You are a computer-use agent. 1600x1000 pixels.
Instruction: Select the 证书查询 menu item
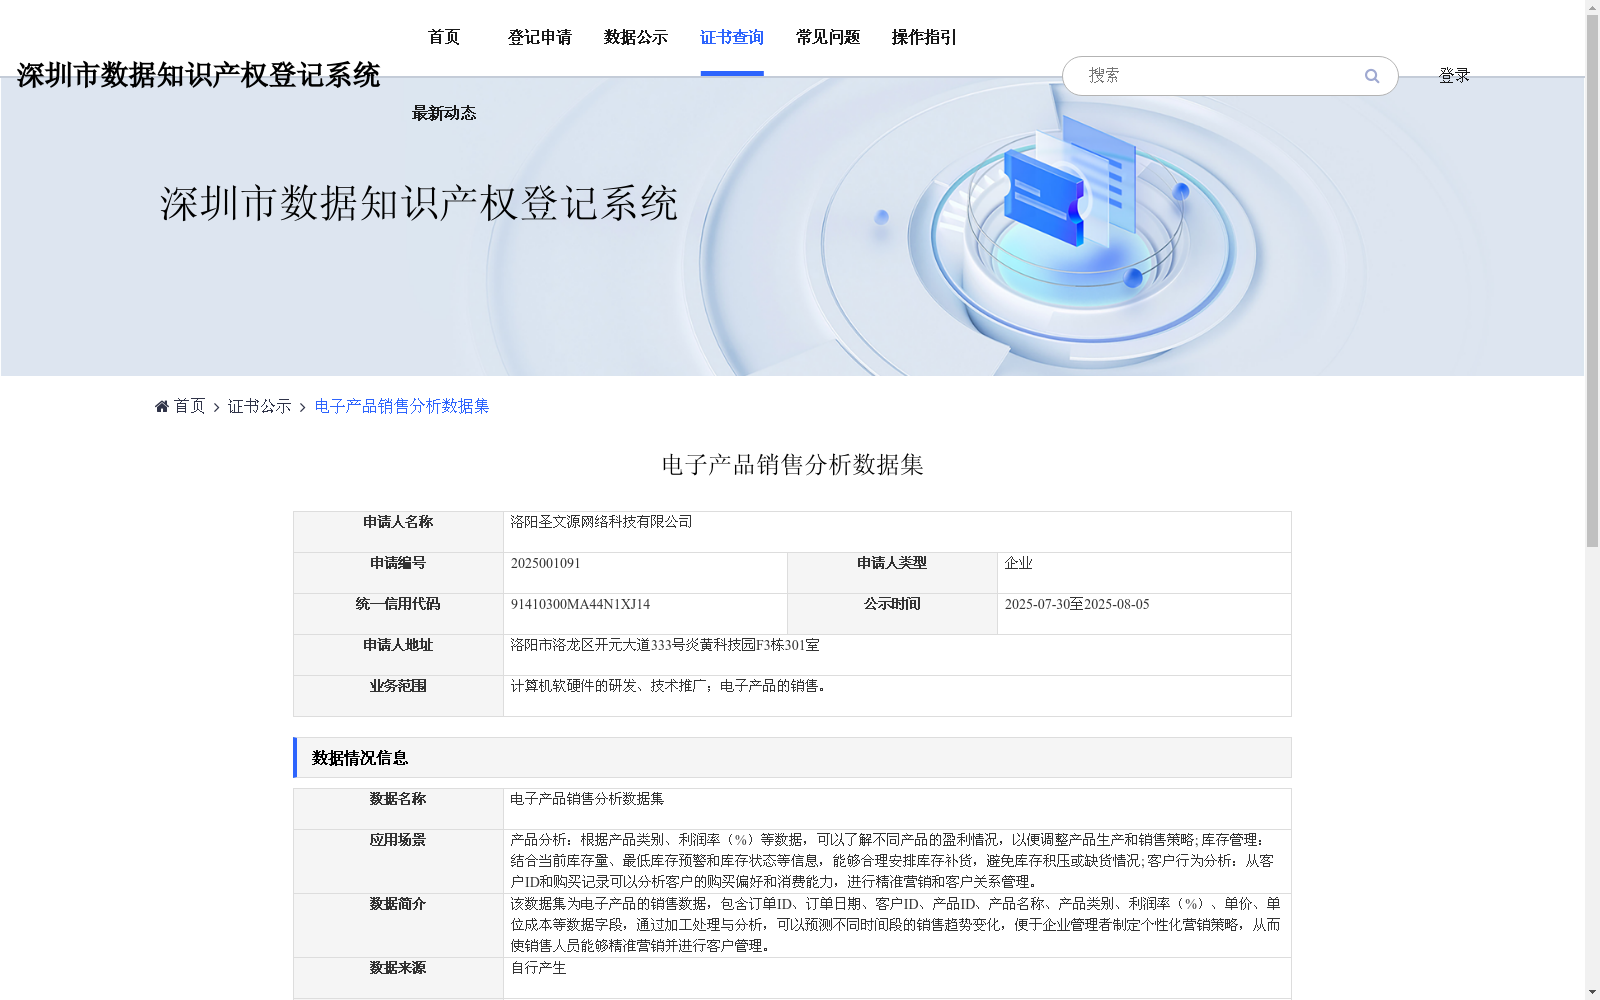(x=732, y=37)
